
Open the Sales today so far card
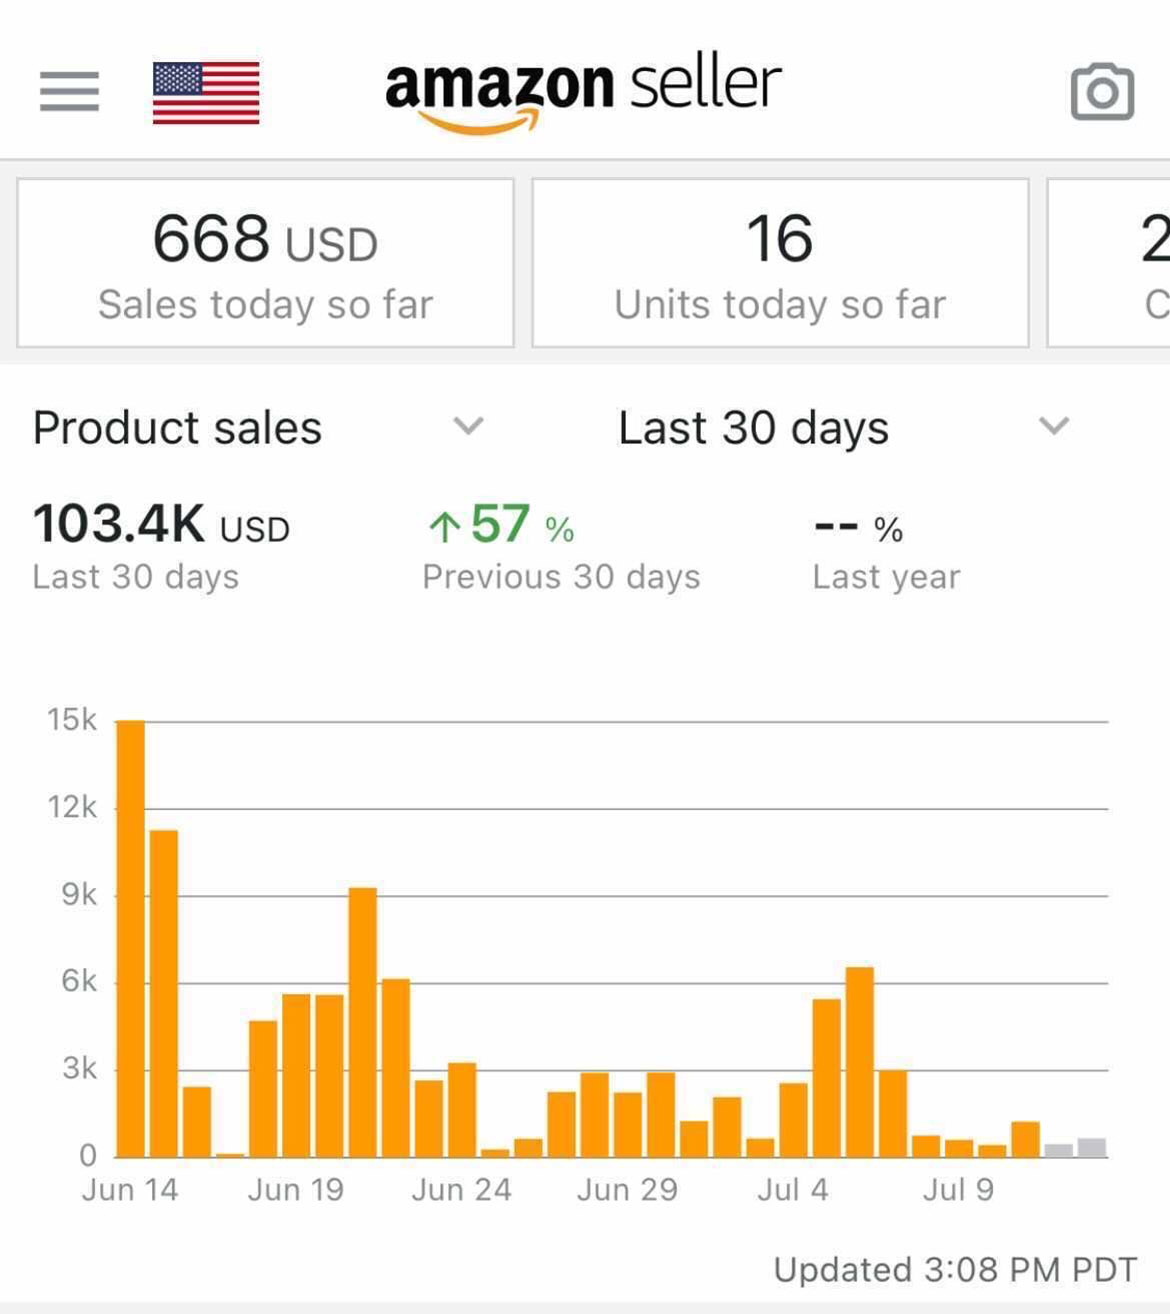click(x=266, y=264)
